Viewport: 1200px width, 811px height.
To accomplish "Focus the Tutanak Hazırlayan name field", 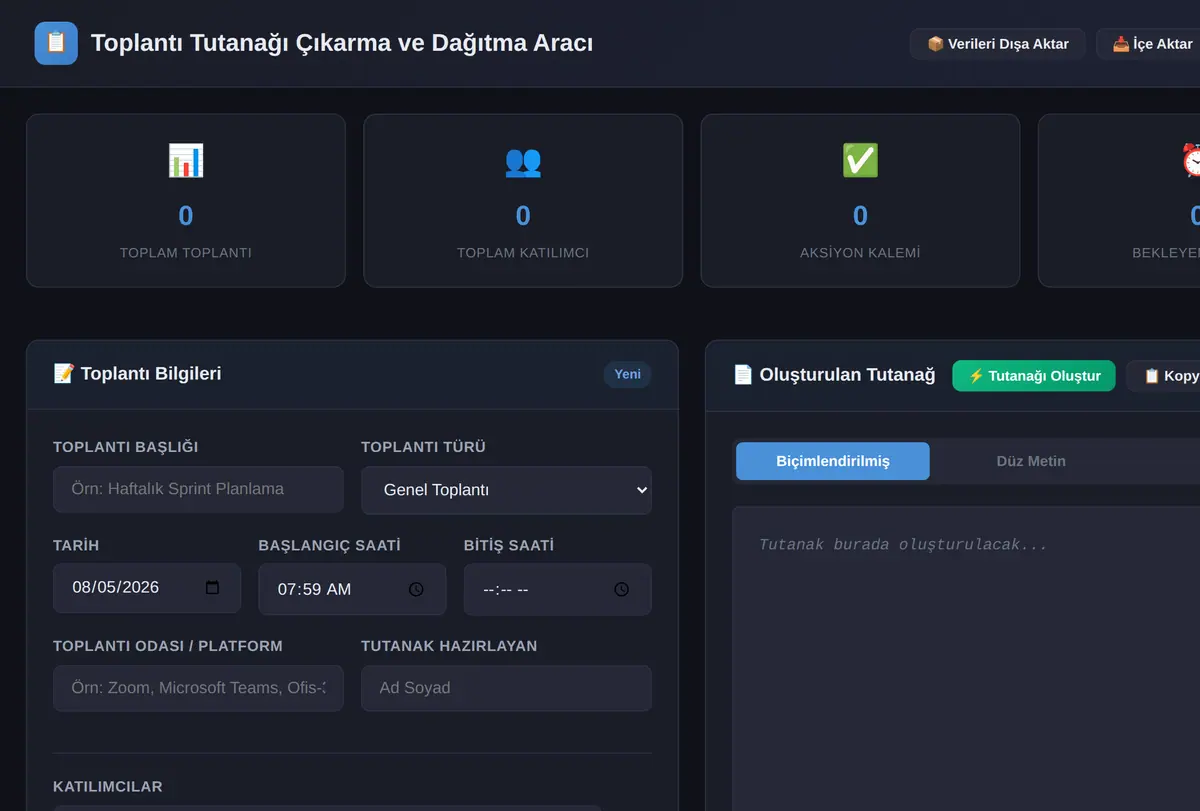I will click(506, 688).
